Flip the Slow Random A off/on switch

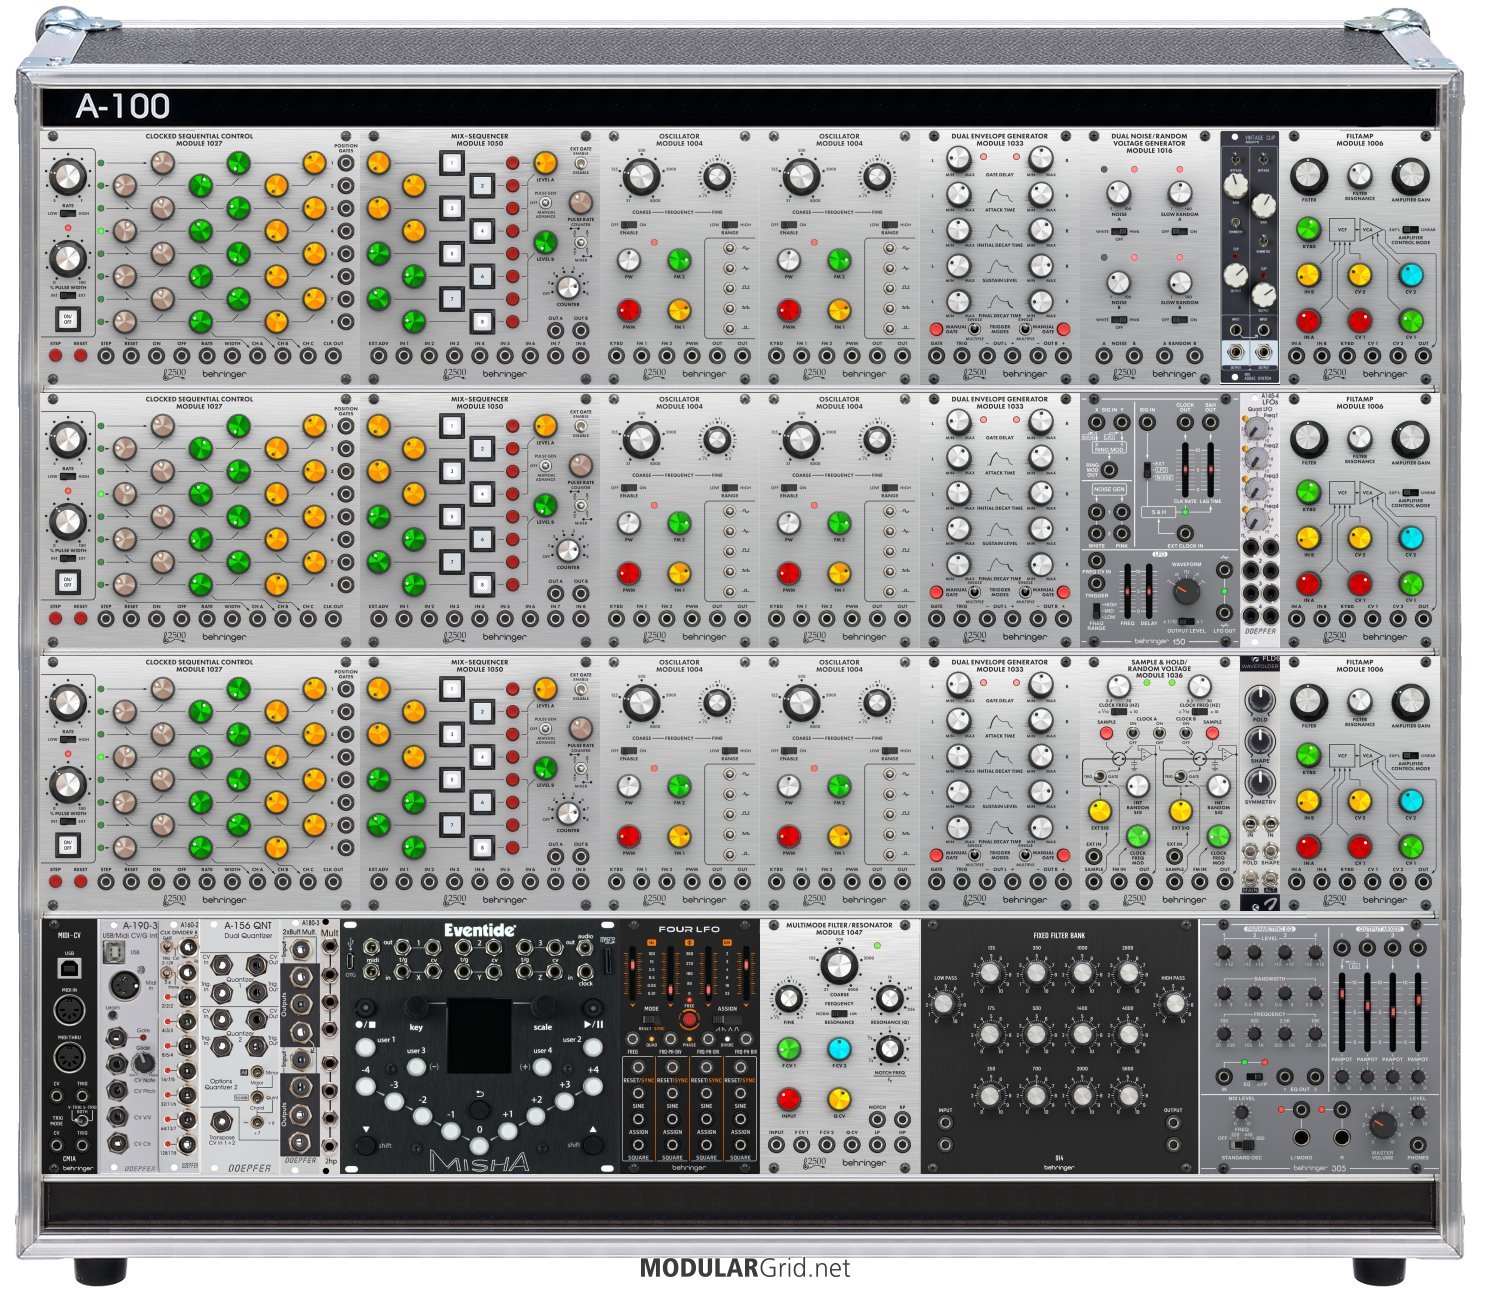1180,231
